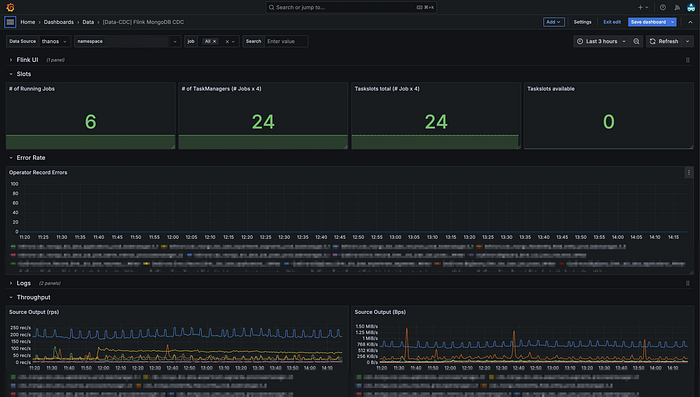
Task: Click the Data Source variable label
Action: [22, 41]
